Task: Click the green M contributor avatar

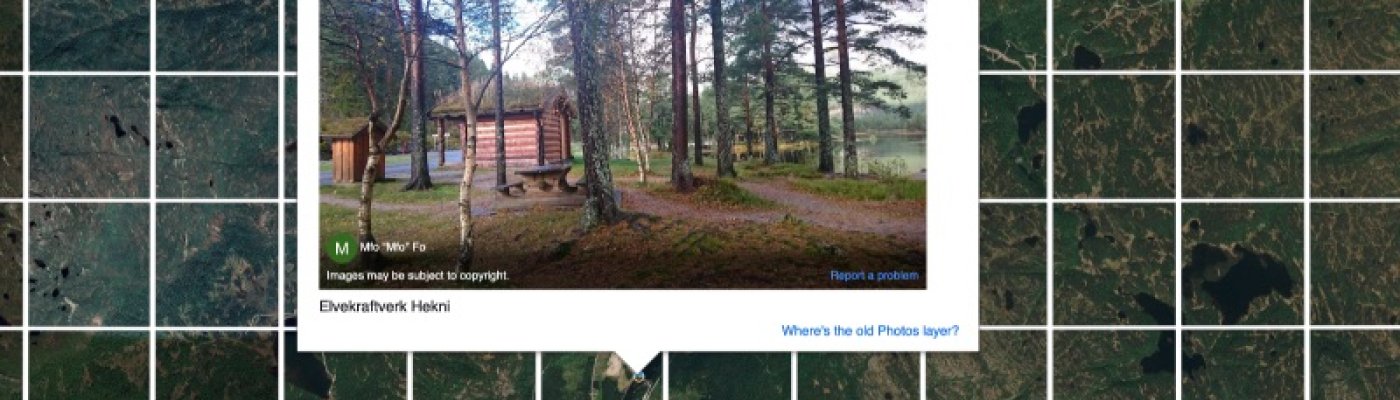Action: 342,248
